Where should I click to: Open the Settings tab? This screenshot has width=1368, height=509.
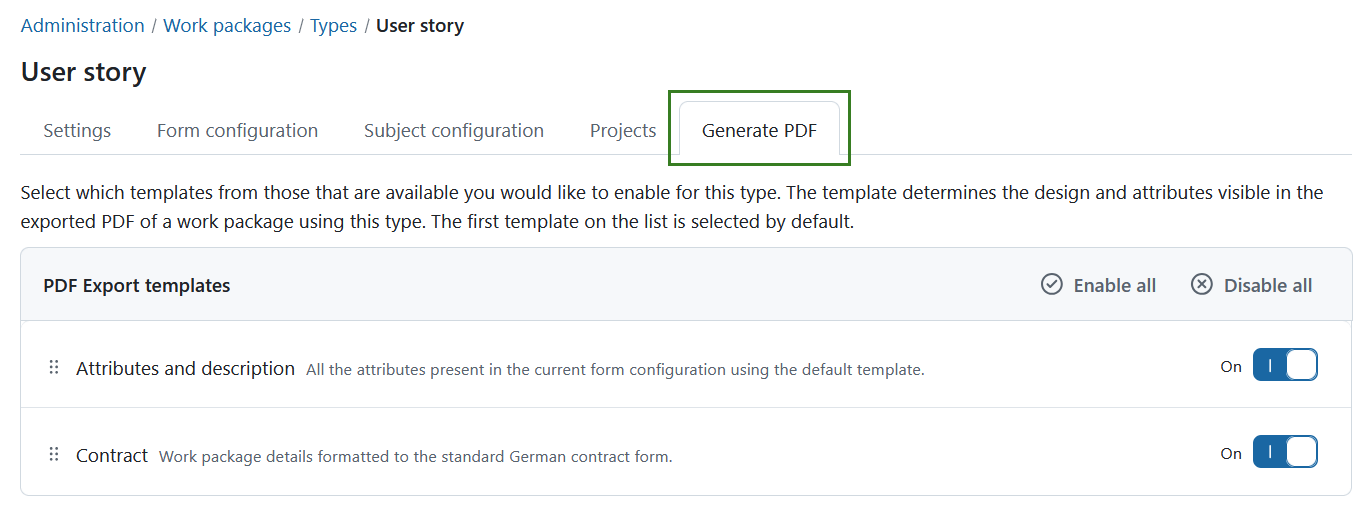click(x=77, y=131)
